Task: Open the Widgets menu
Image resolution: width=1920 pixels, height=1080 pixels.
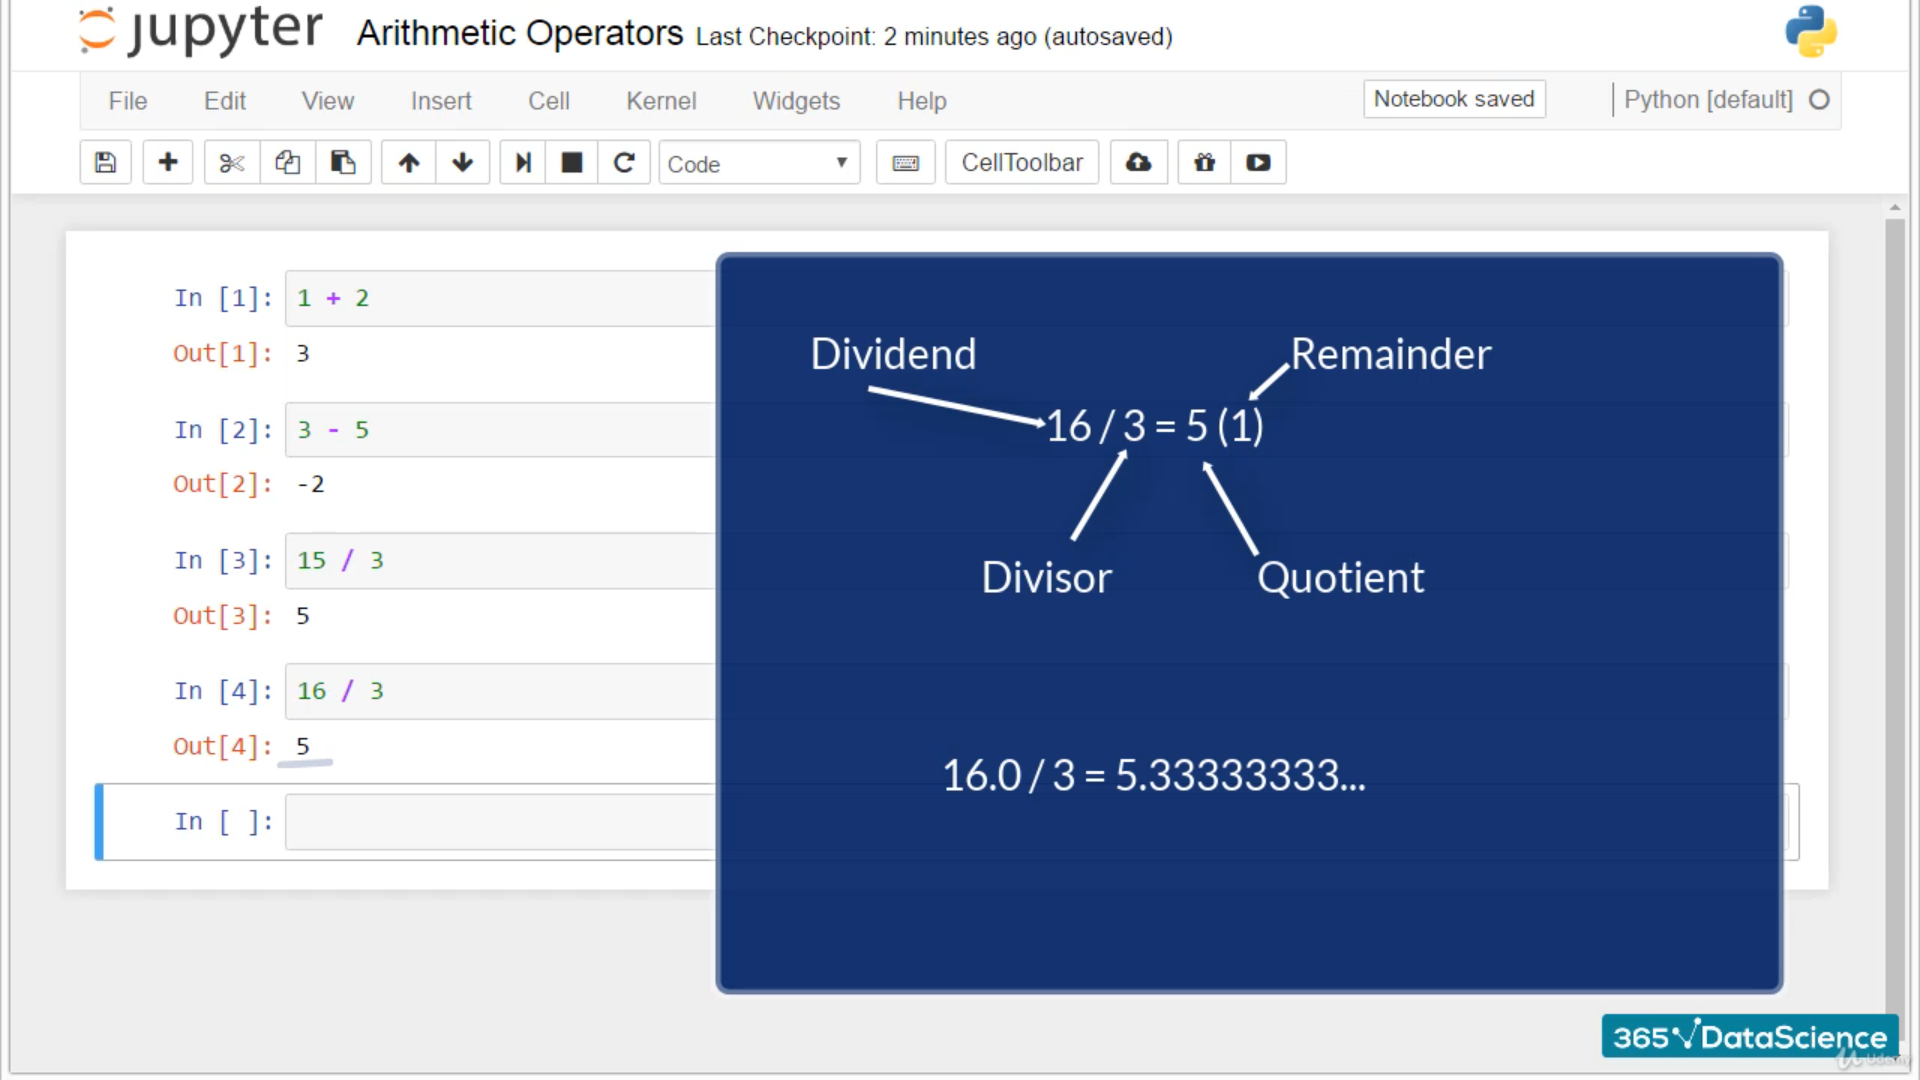Action: [796, 101]
